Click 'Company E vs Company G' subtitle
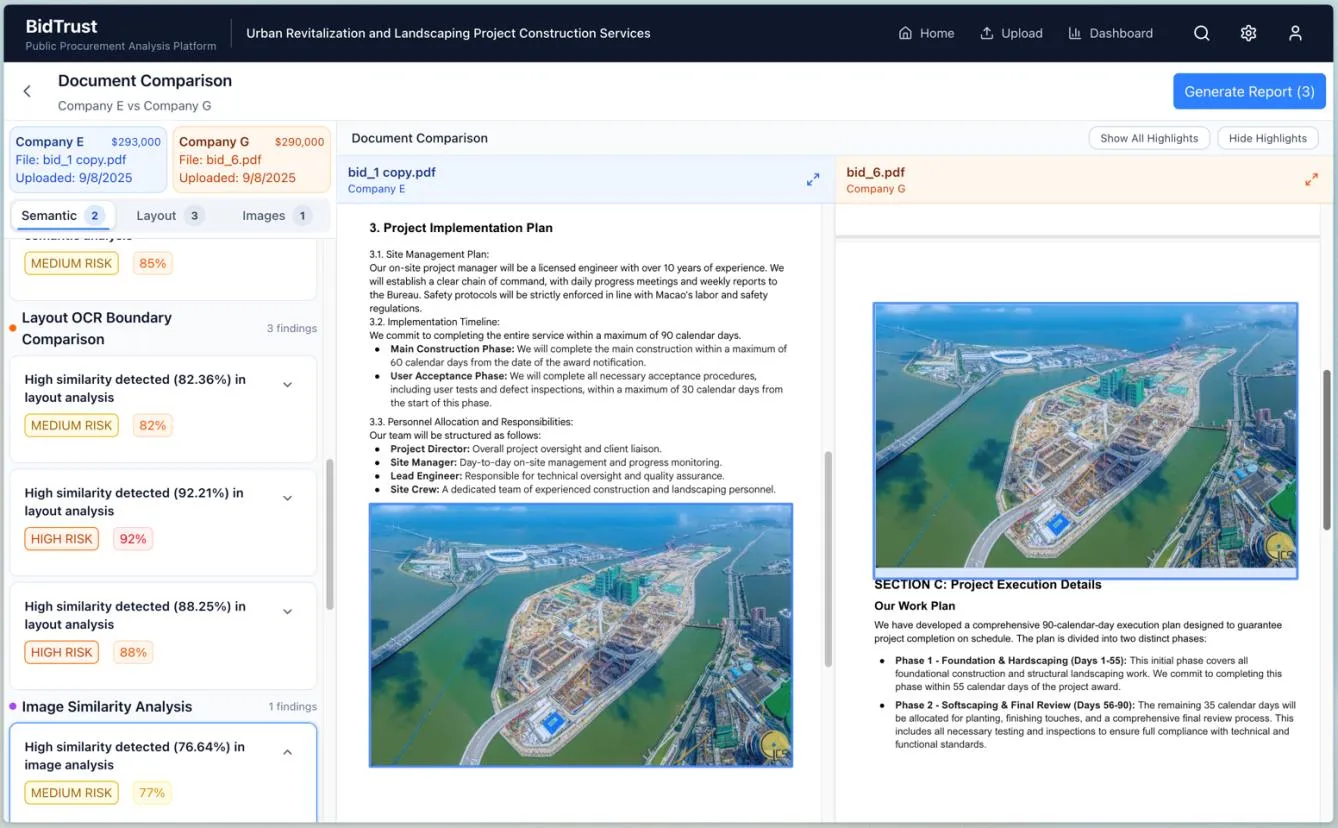The image size is (1338, 828). point(134,106)
